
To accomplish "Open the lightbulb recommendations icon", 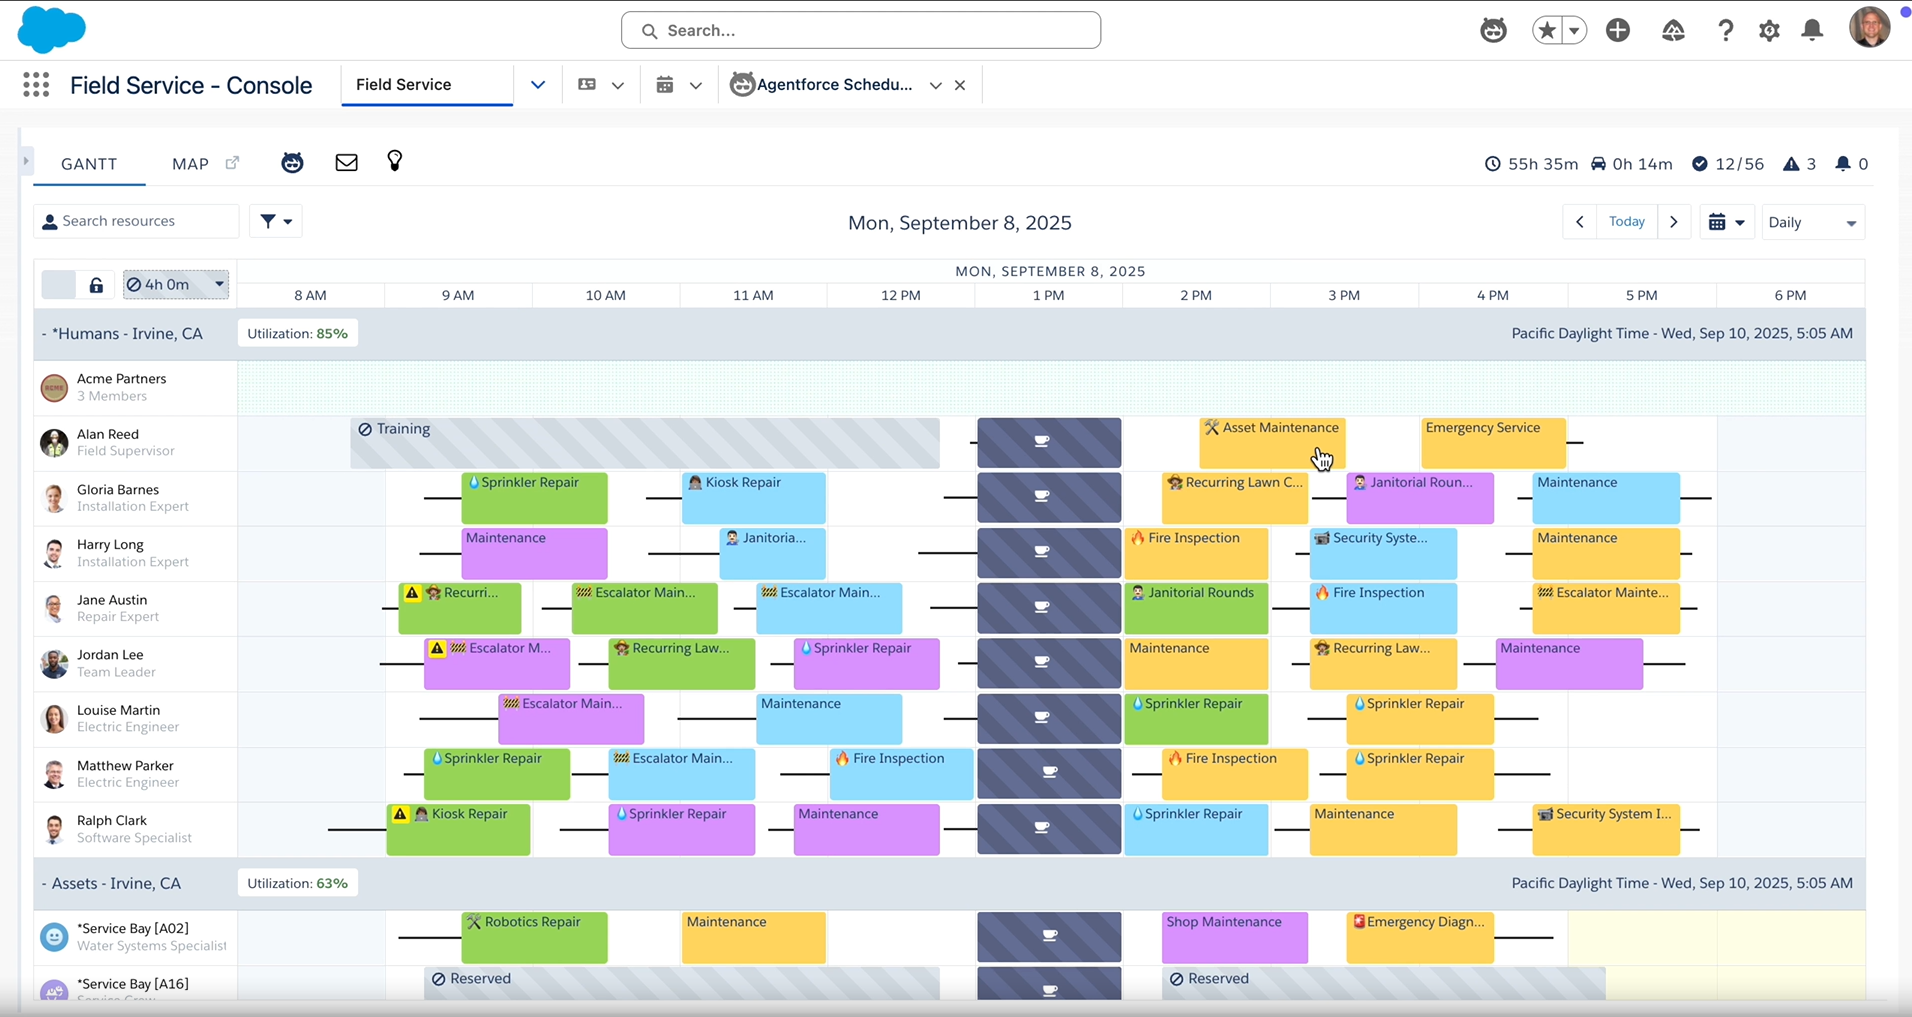I will [395, 161].
